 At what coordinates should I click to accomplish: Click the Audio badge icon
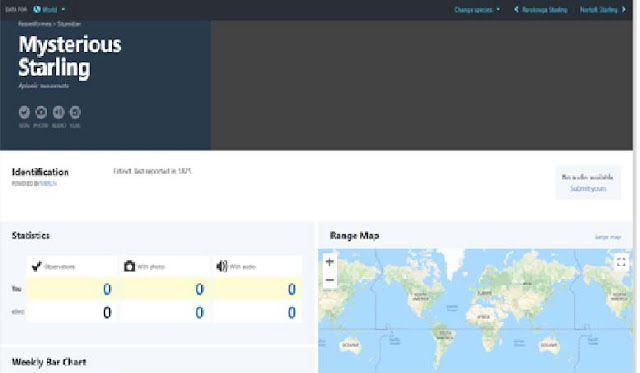(x=58, y=112)
